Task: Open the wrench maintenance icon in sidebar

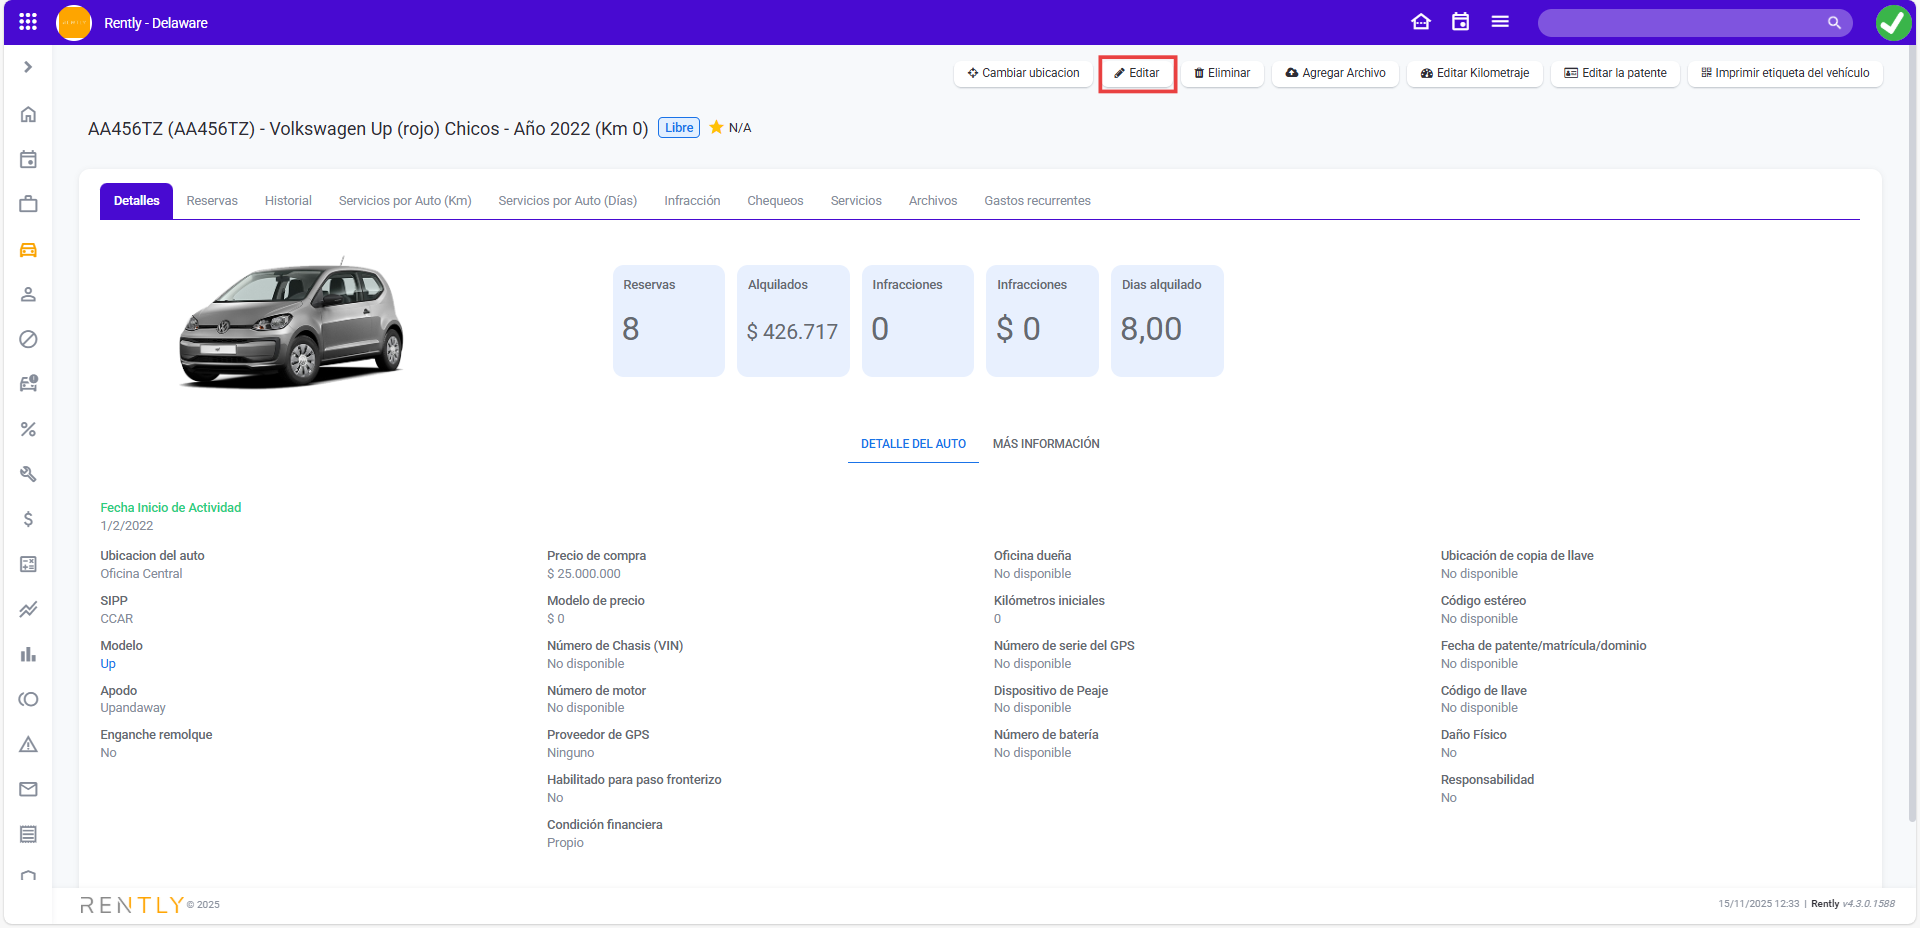Action: pyautogui.click(x=28, y=474)
